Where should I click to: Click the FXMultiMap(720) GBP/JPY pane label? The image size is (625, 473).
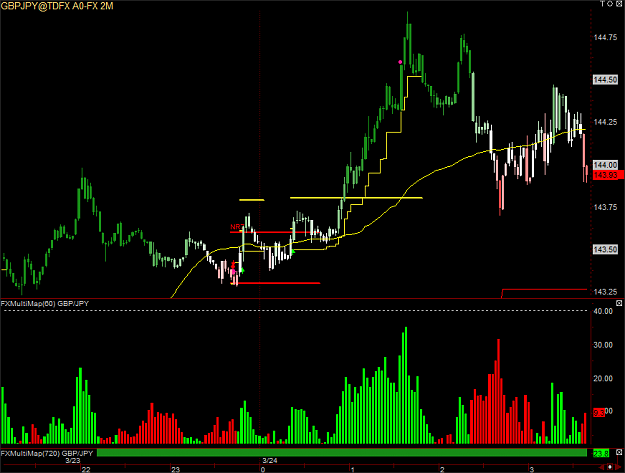tap(47, 453)
